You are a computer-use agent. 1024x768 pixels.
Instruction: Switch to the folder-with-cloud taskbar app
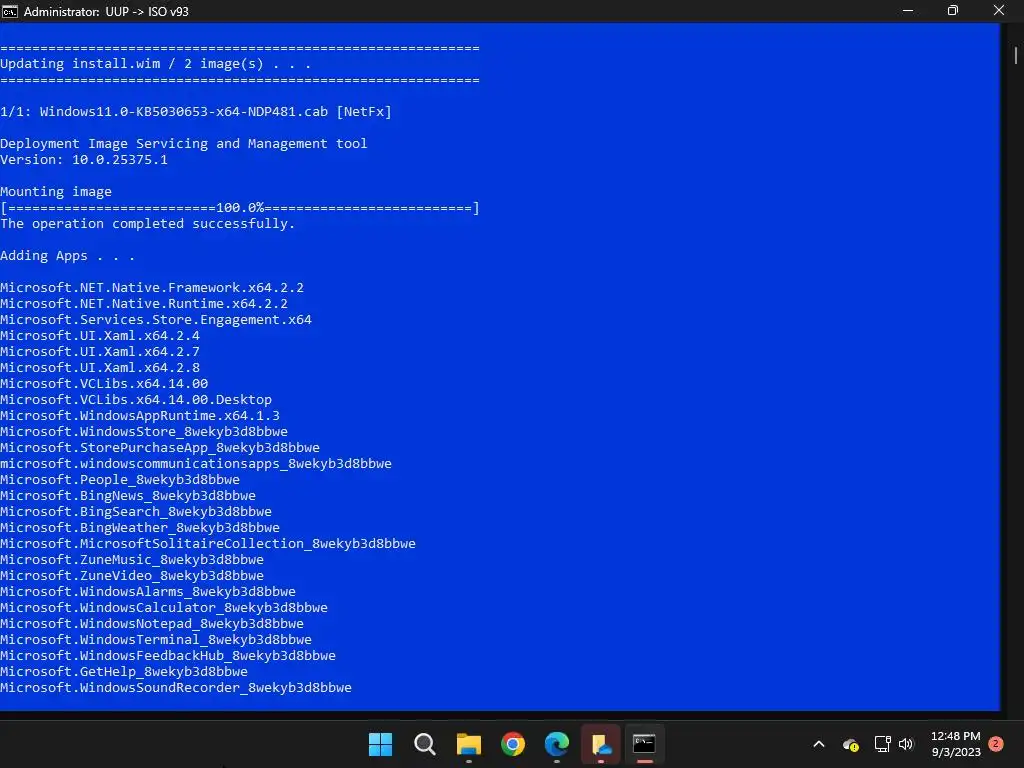601,744
